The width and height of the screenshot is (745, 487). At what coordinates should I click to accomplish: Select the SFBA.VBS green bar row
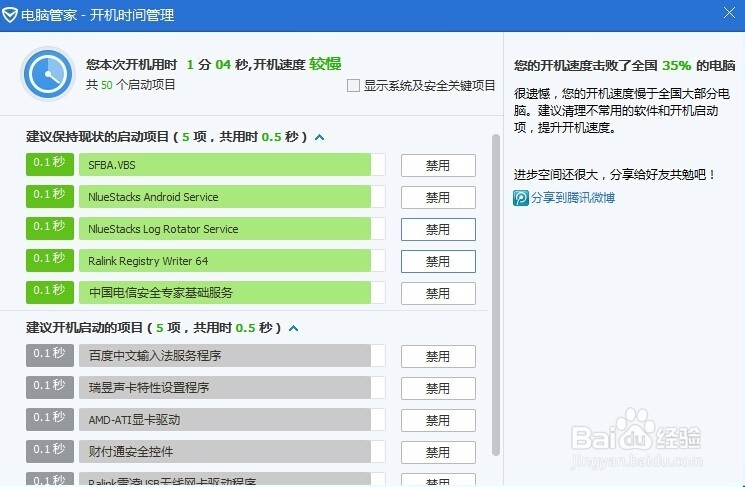click(232, 165)
